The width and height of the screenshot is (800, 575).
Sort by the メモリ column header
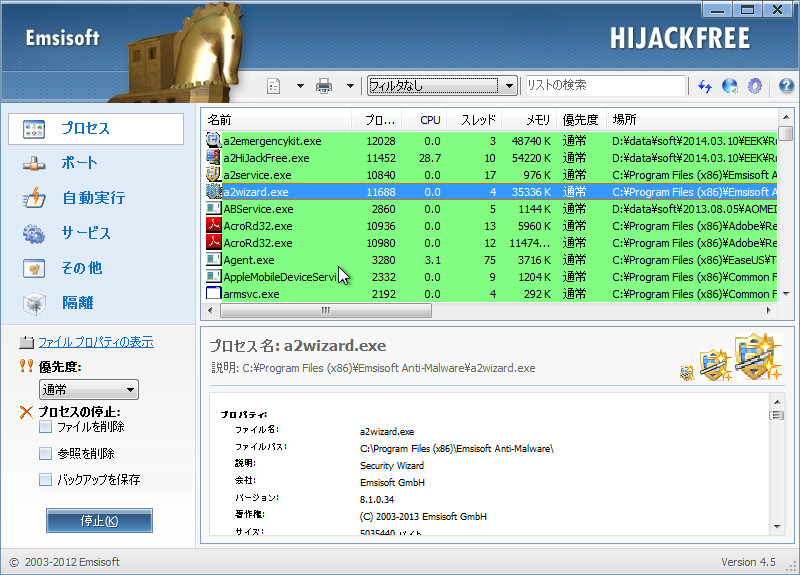[x=529, y=120]
